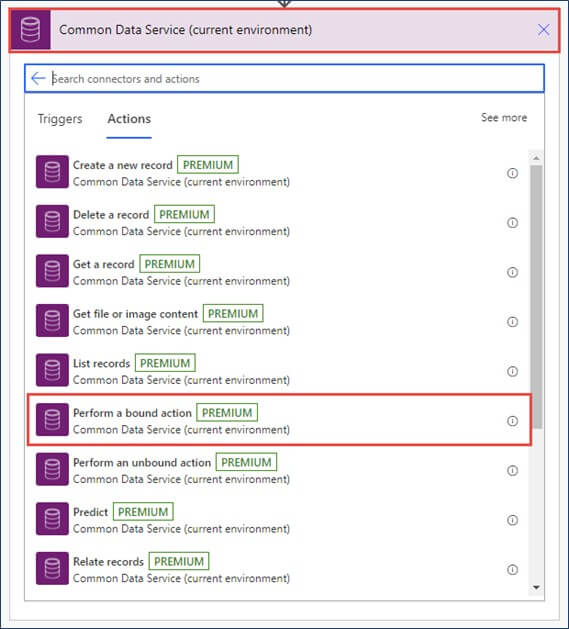Show info for Delete a record

click(512, 223)
